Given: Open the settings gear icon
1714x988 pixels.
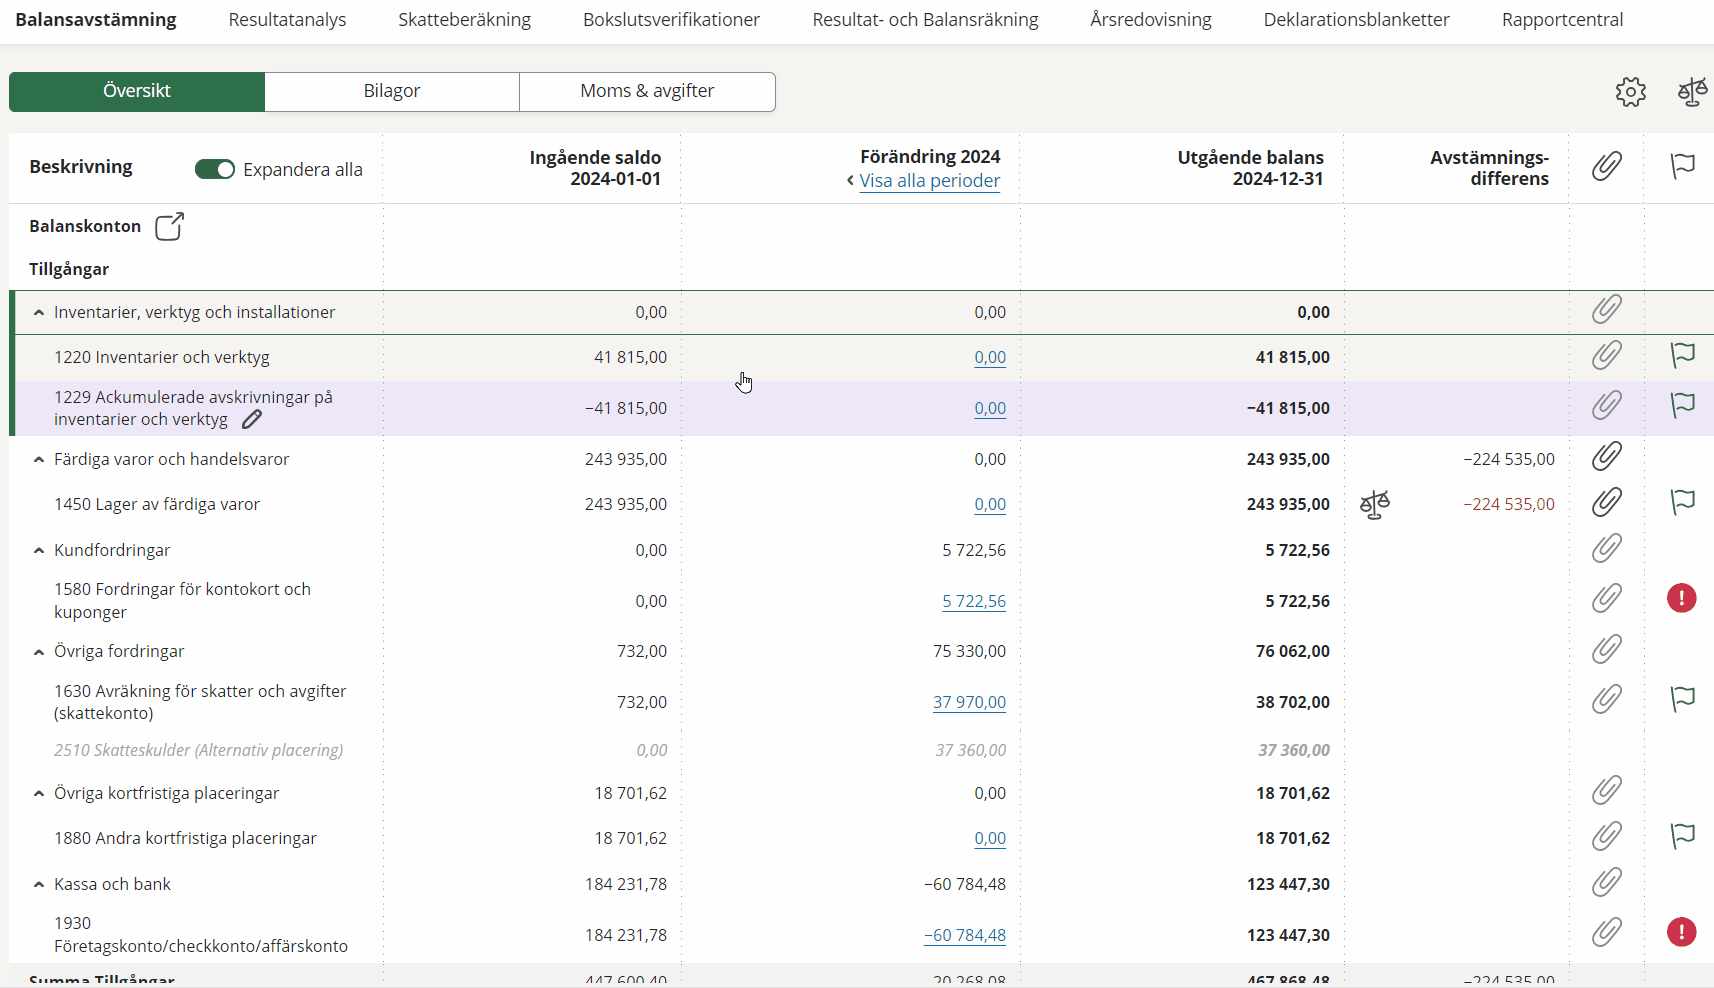Looking at the screenshot, I should [1630, 92].
